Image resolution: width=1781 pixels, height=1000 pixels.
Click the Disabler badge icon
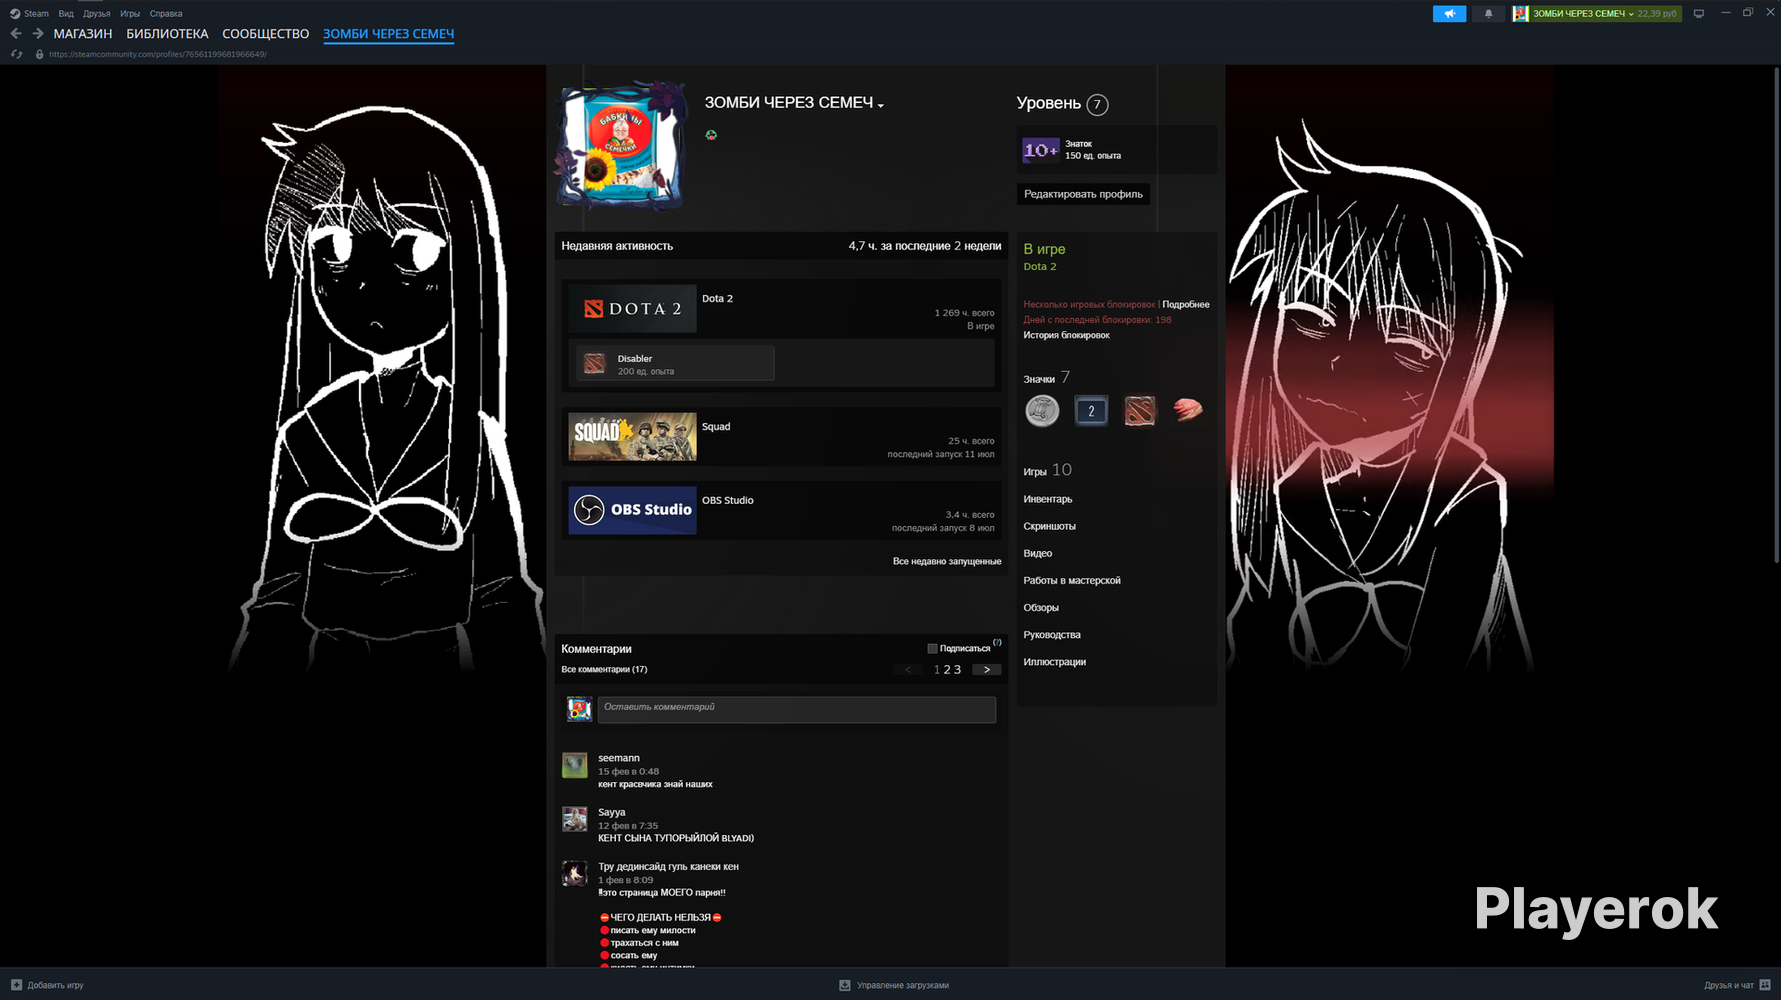tap(595, 364)
